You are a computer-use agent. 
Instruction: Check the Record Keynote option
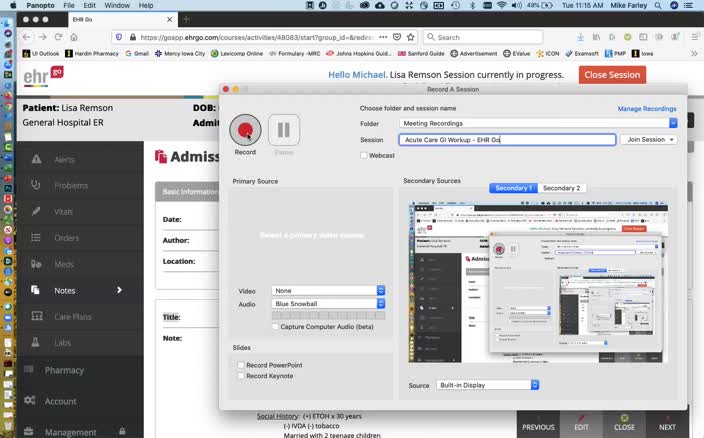coord(241,376)
